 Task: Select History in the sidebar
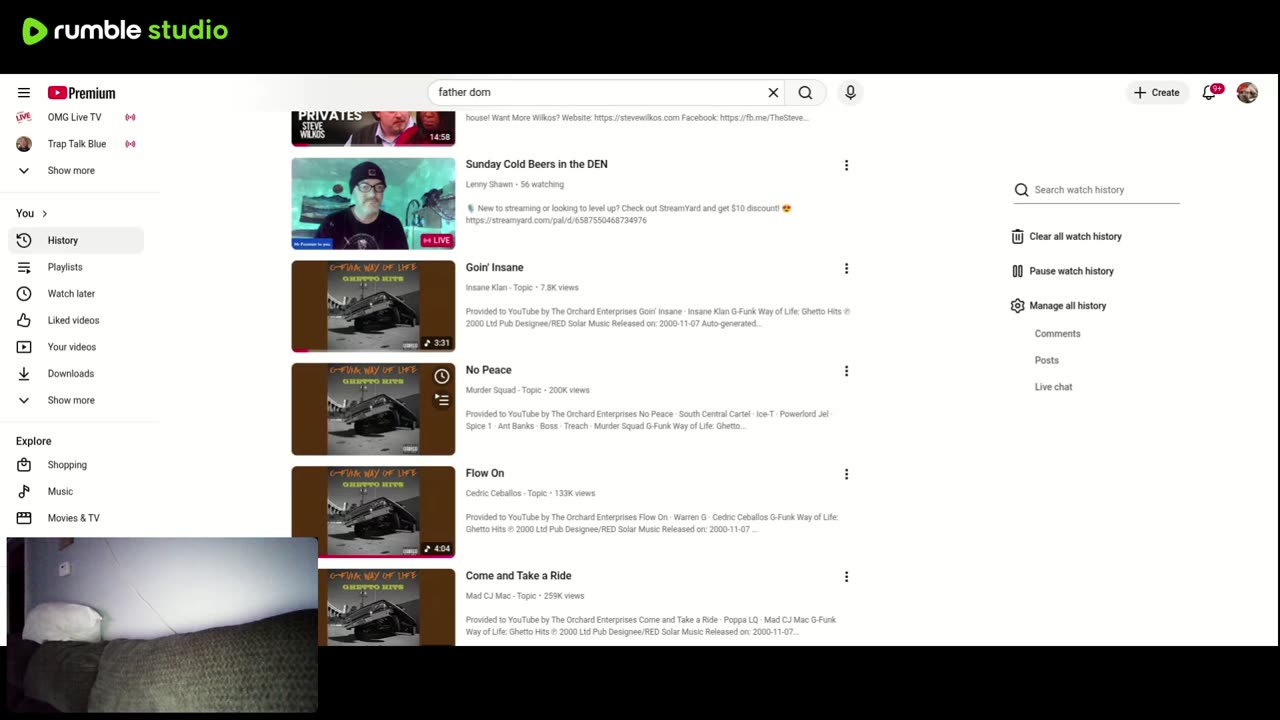pyautogui.click(x=76, y=240)
